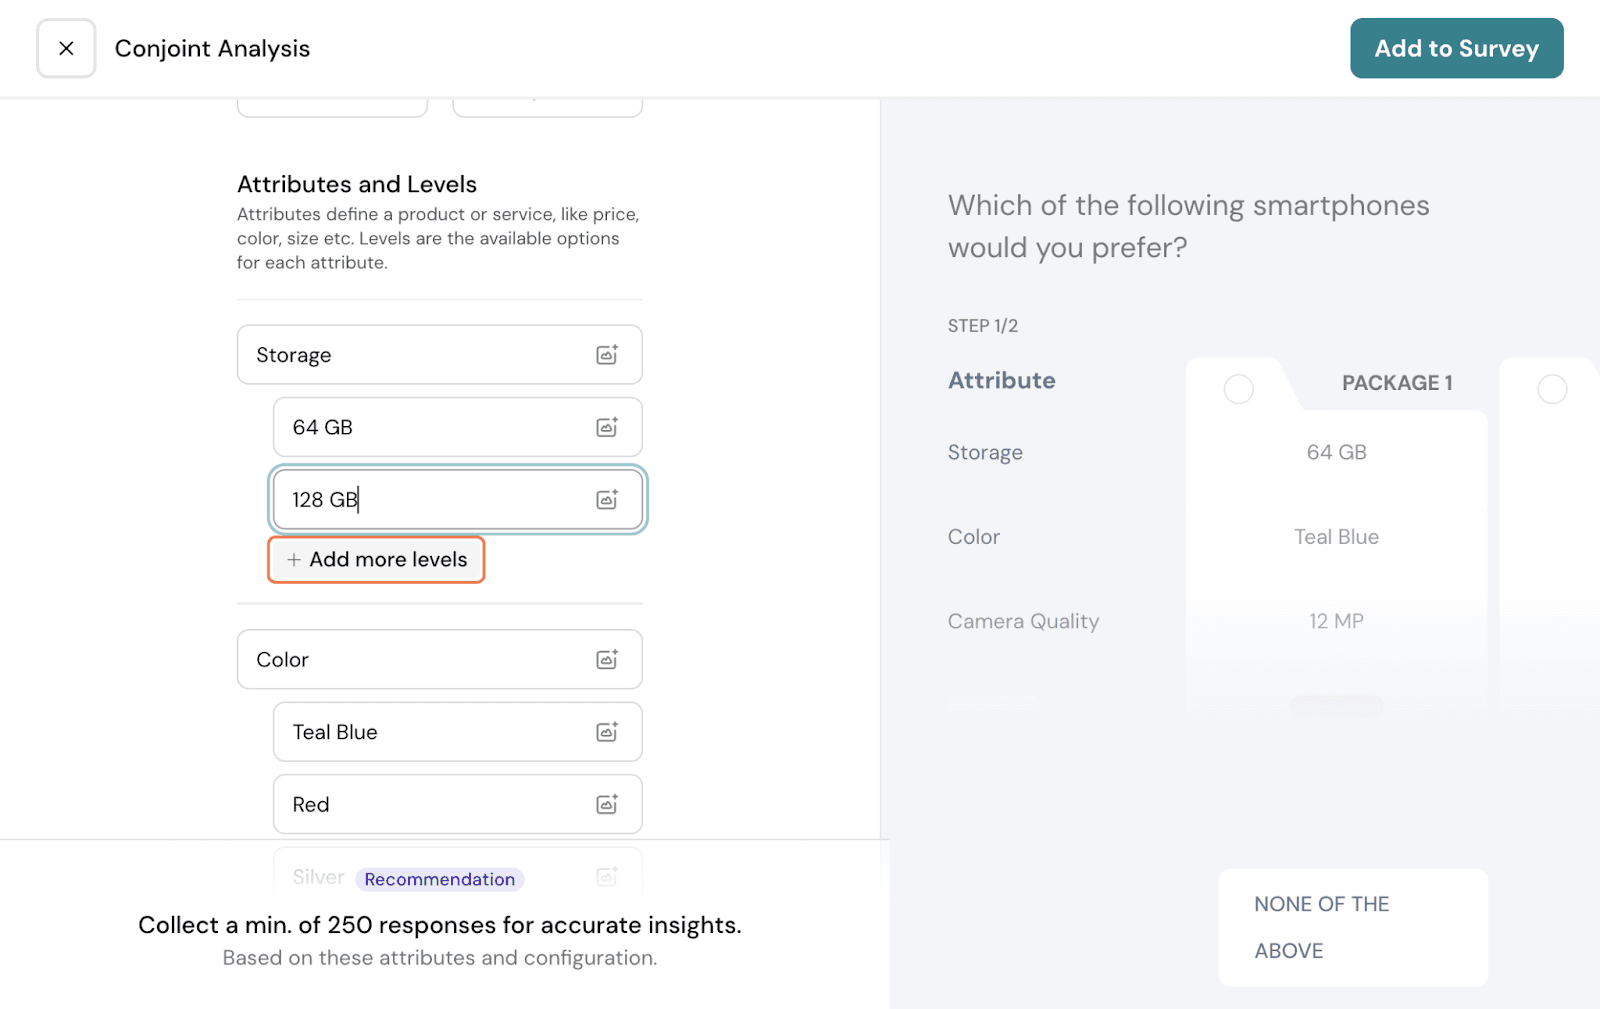The image size is (1600, 1009).
Task: Select the second package radio button
Action: [1551, 389]
